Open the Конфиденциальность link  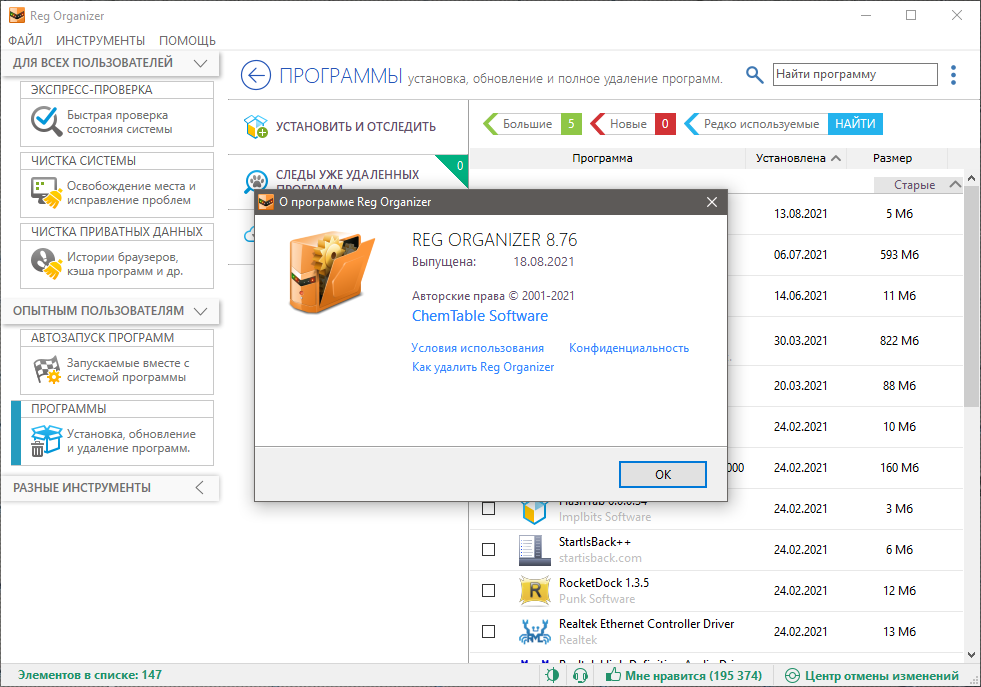(x=629, y=348)
